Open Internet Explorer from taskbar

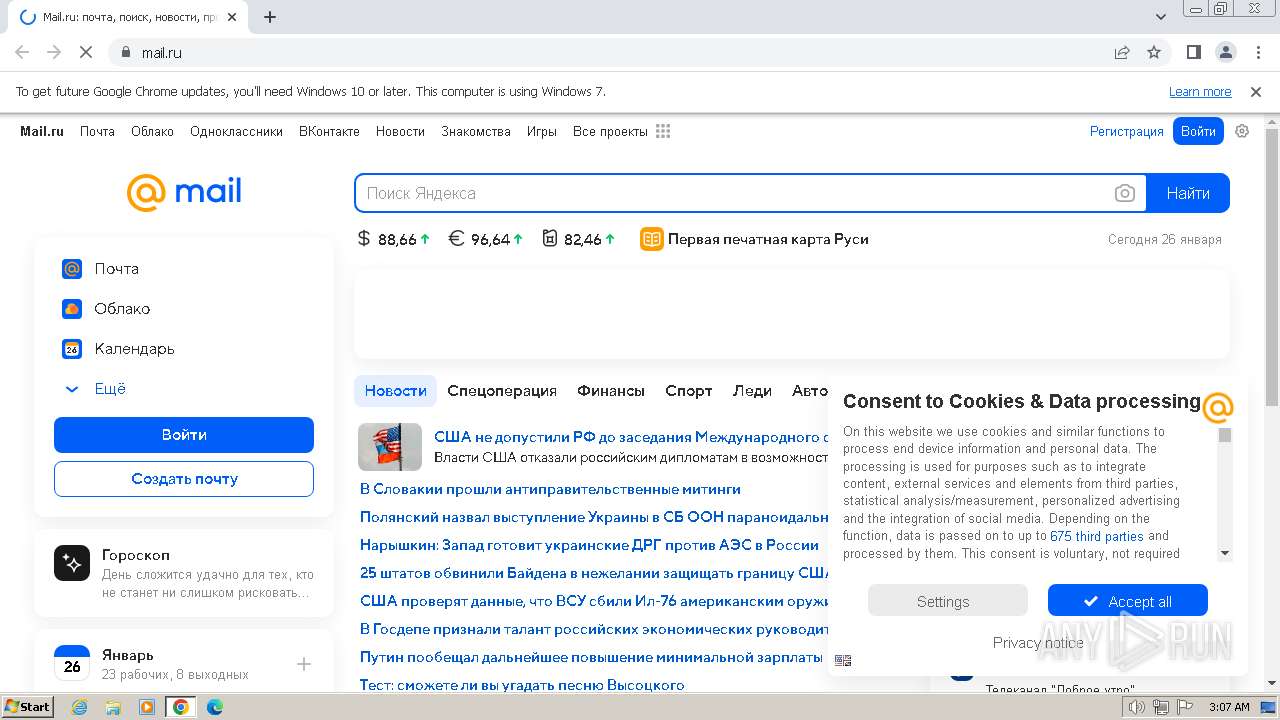click(x=79, y=707)
